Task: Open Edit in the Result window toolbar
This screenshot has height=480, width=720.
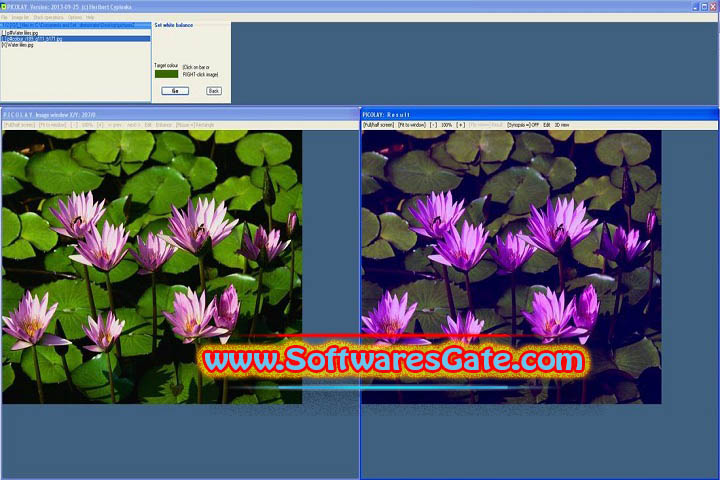Action: pos(546,125)
